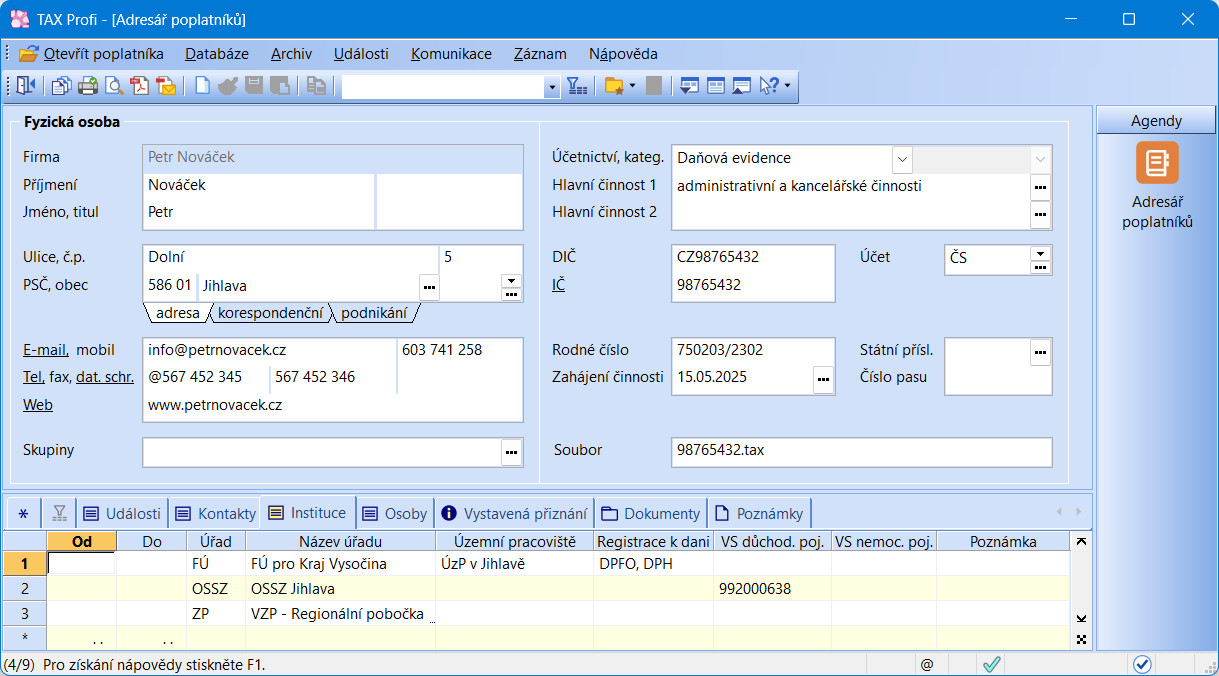Image resolution: width=1219 pixels, height=676 pixels.
Task: Click the Soubor input field
Action: 861,452
